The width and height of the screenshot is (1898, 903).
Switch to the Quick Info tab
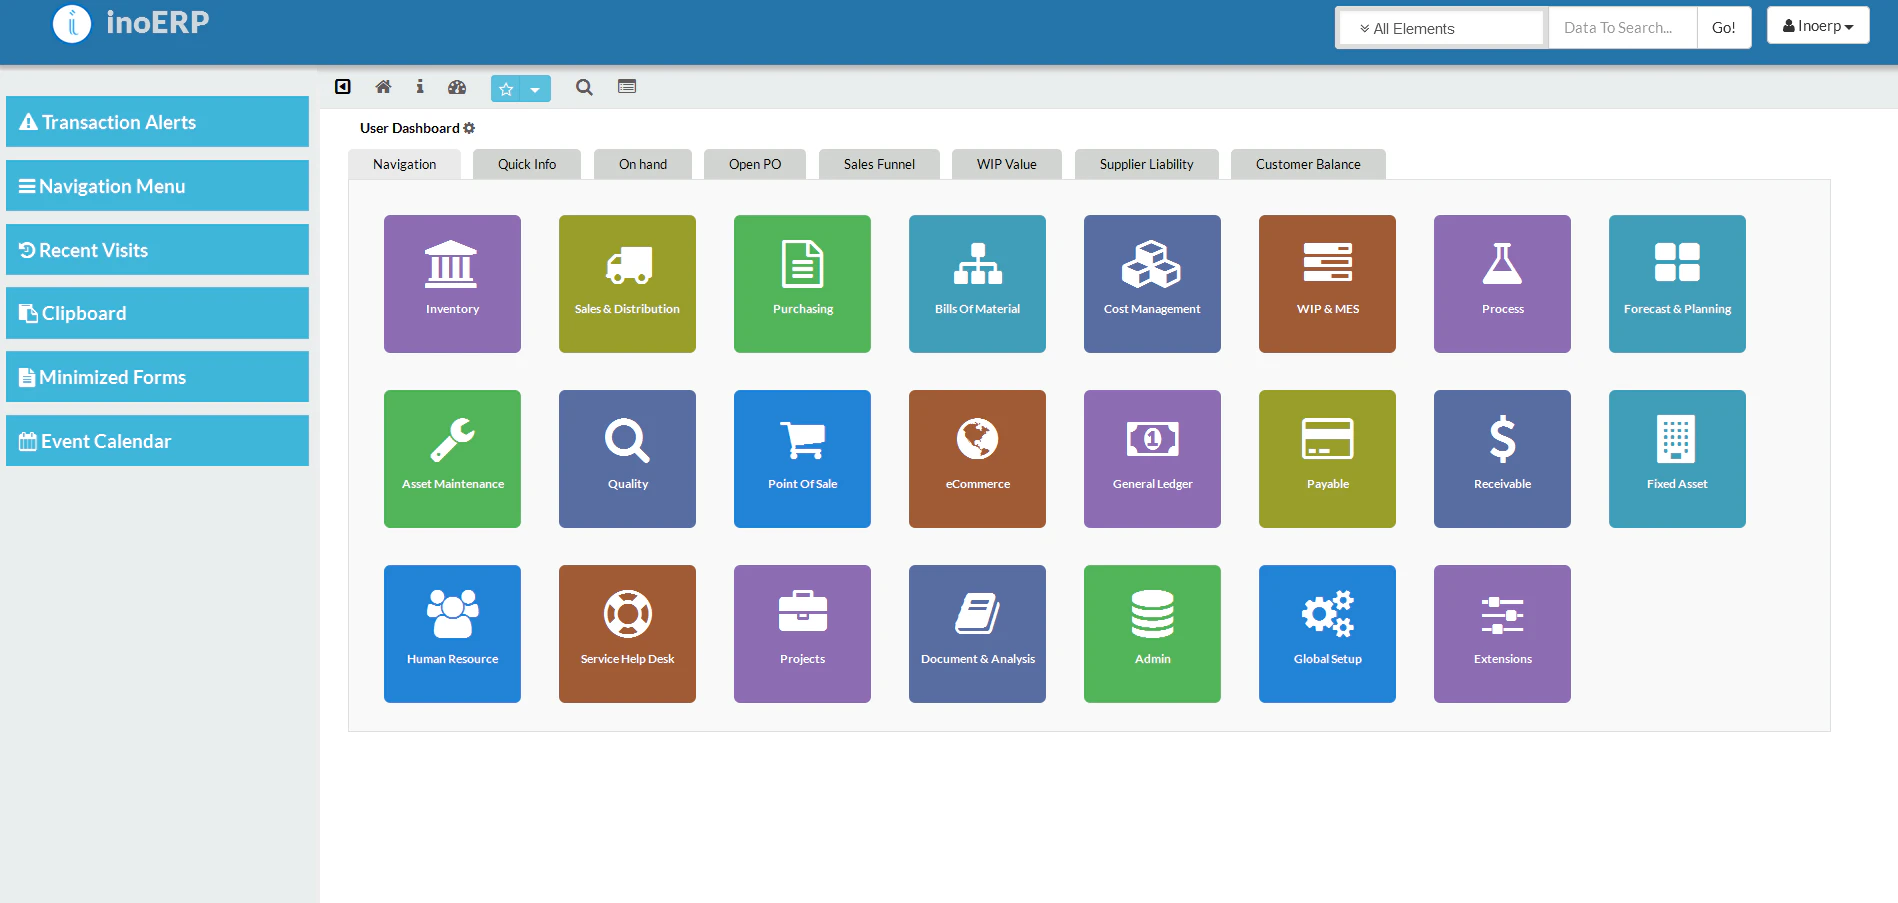tap(527, 164)
